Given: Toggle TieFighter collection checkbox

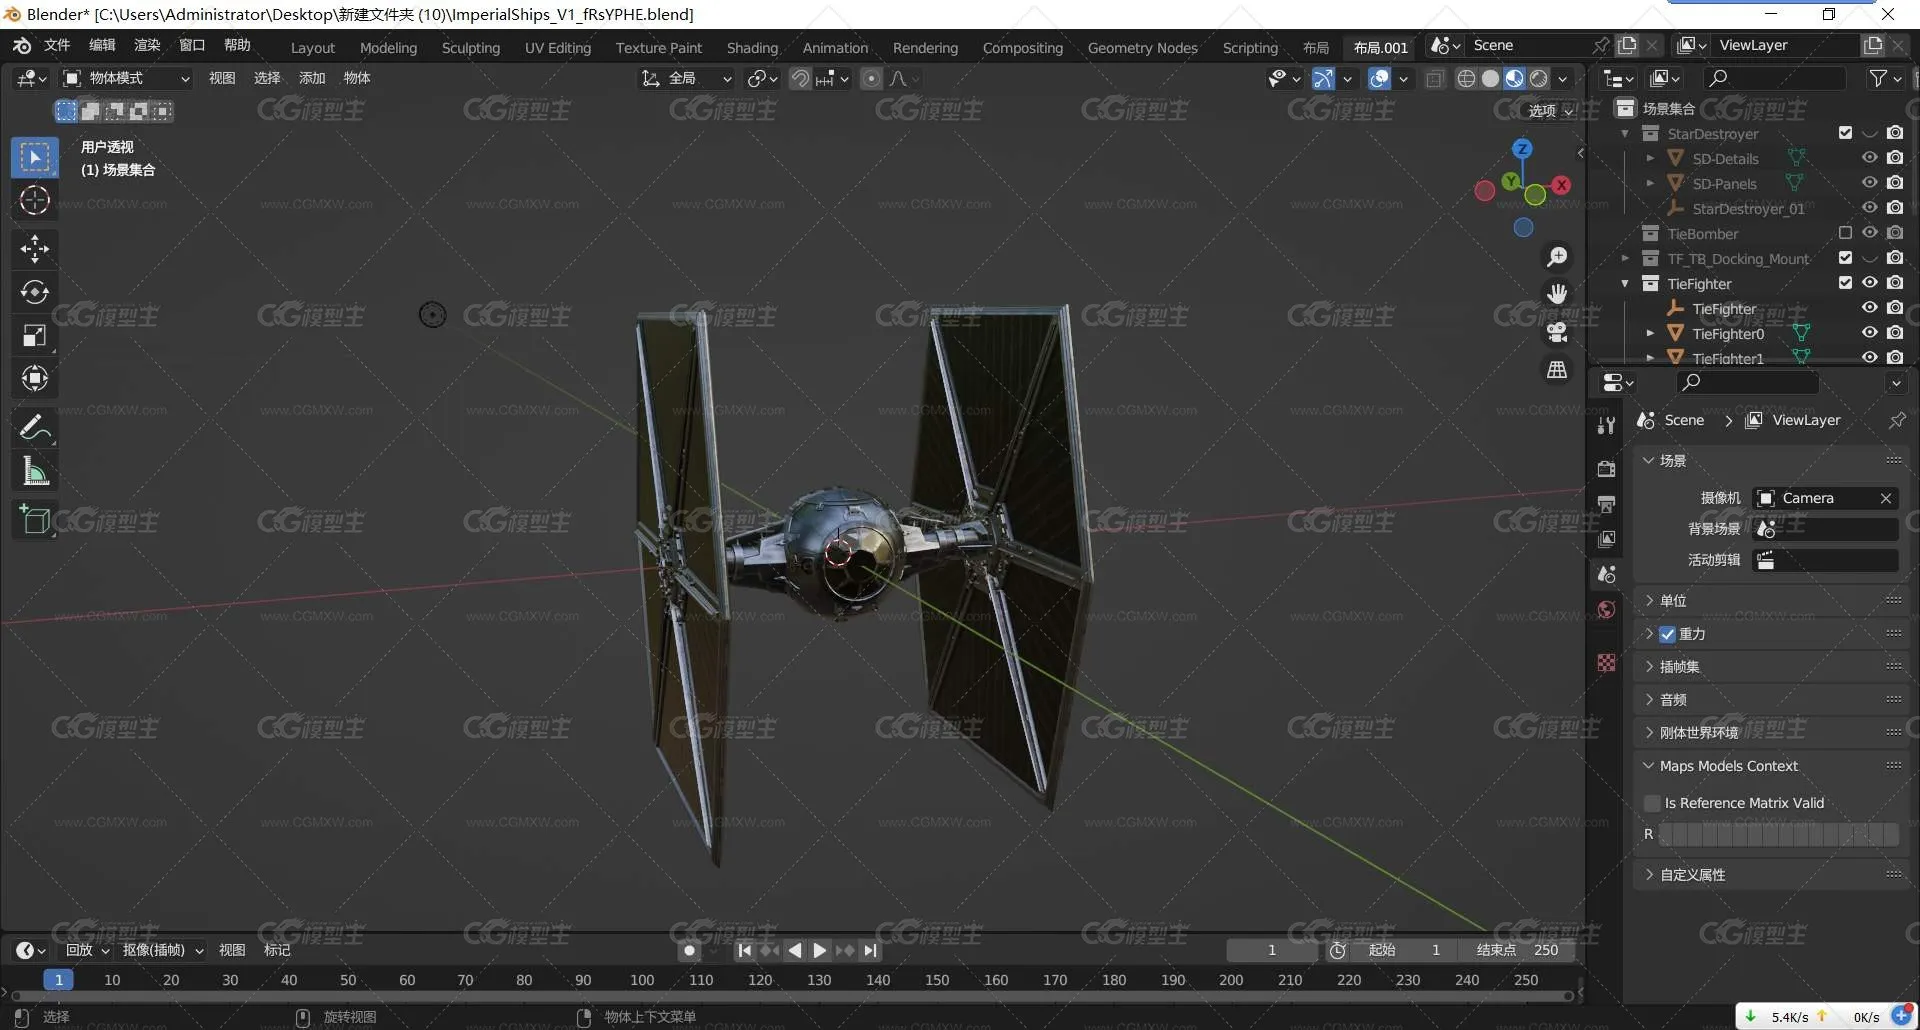Looking at the screenshot, I should point(1845,283).
